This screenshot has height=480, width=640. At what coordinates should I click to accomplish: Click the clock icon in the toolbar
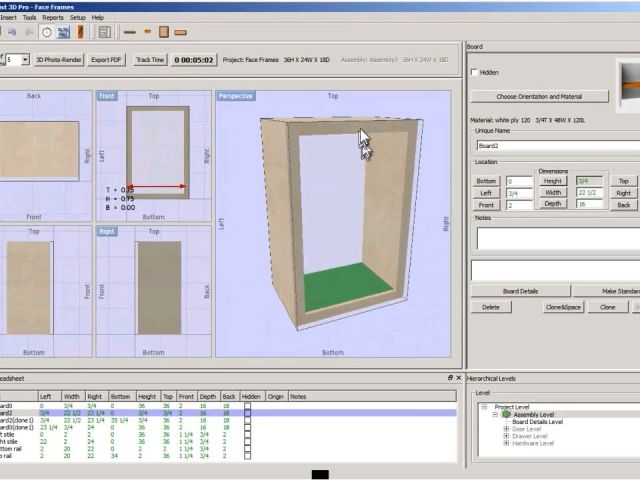[x=47, y=32]
